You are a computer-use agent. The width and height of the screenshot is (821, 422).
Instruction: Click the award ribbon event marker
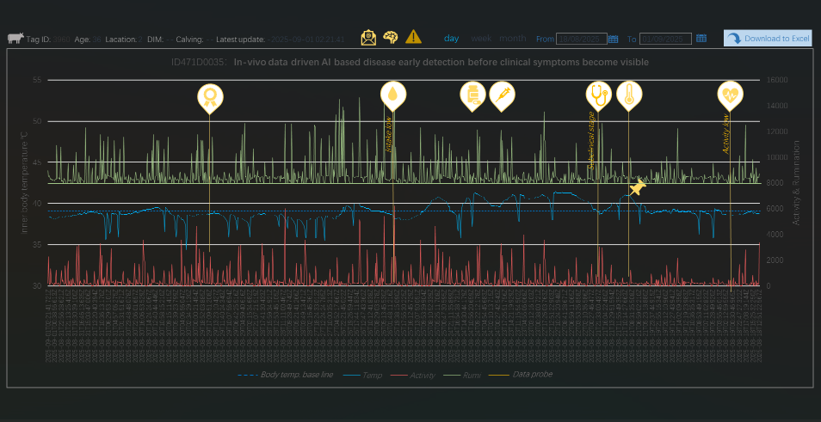[x=209, y=97]
